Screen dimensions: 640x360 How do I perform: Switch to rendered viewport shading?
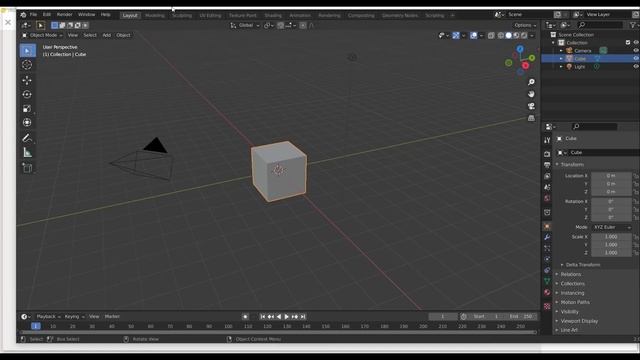pyautogui.click(x=524, y=36)
